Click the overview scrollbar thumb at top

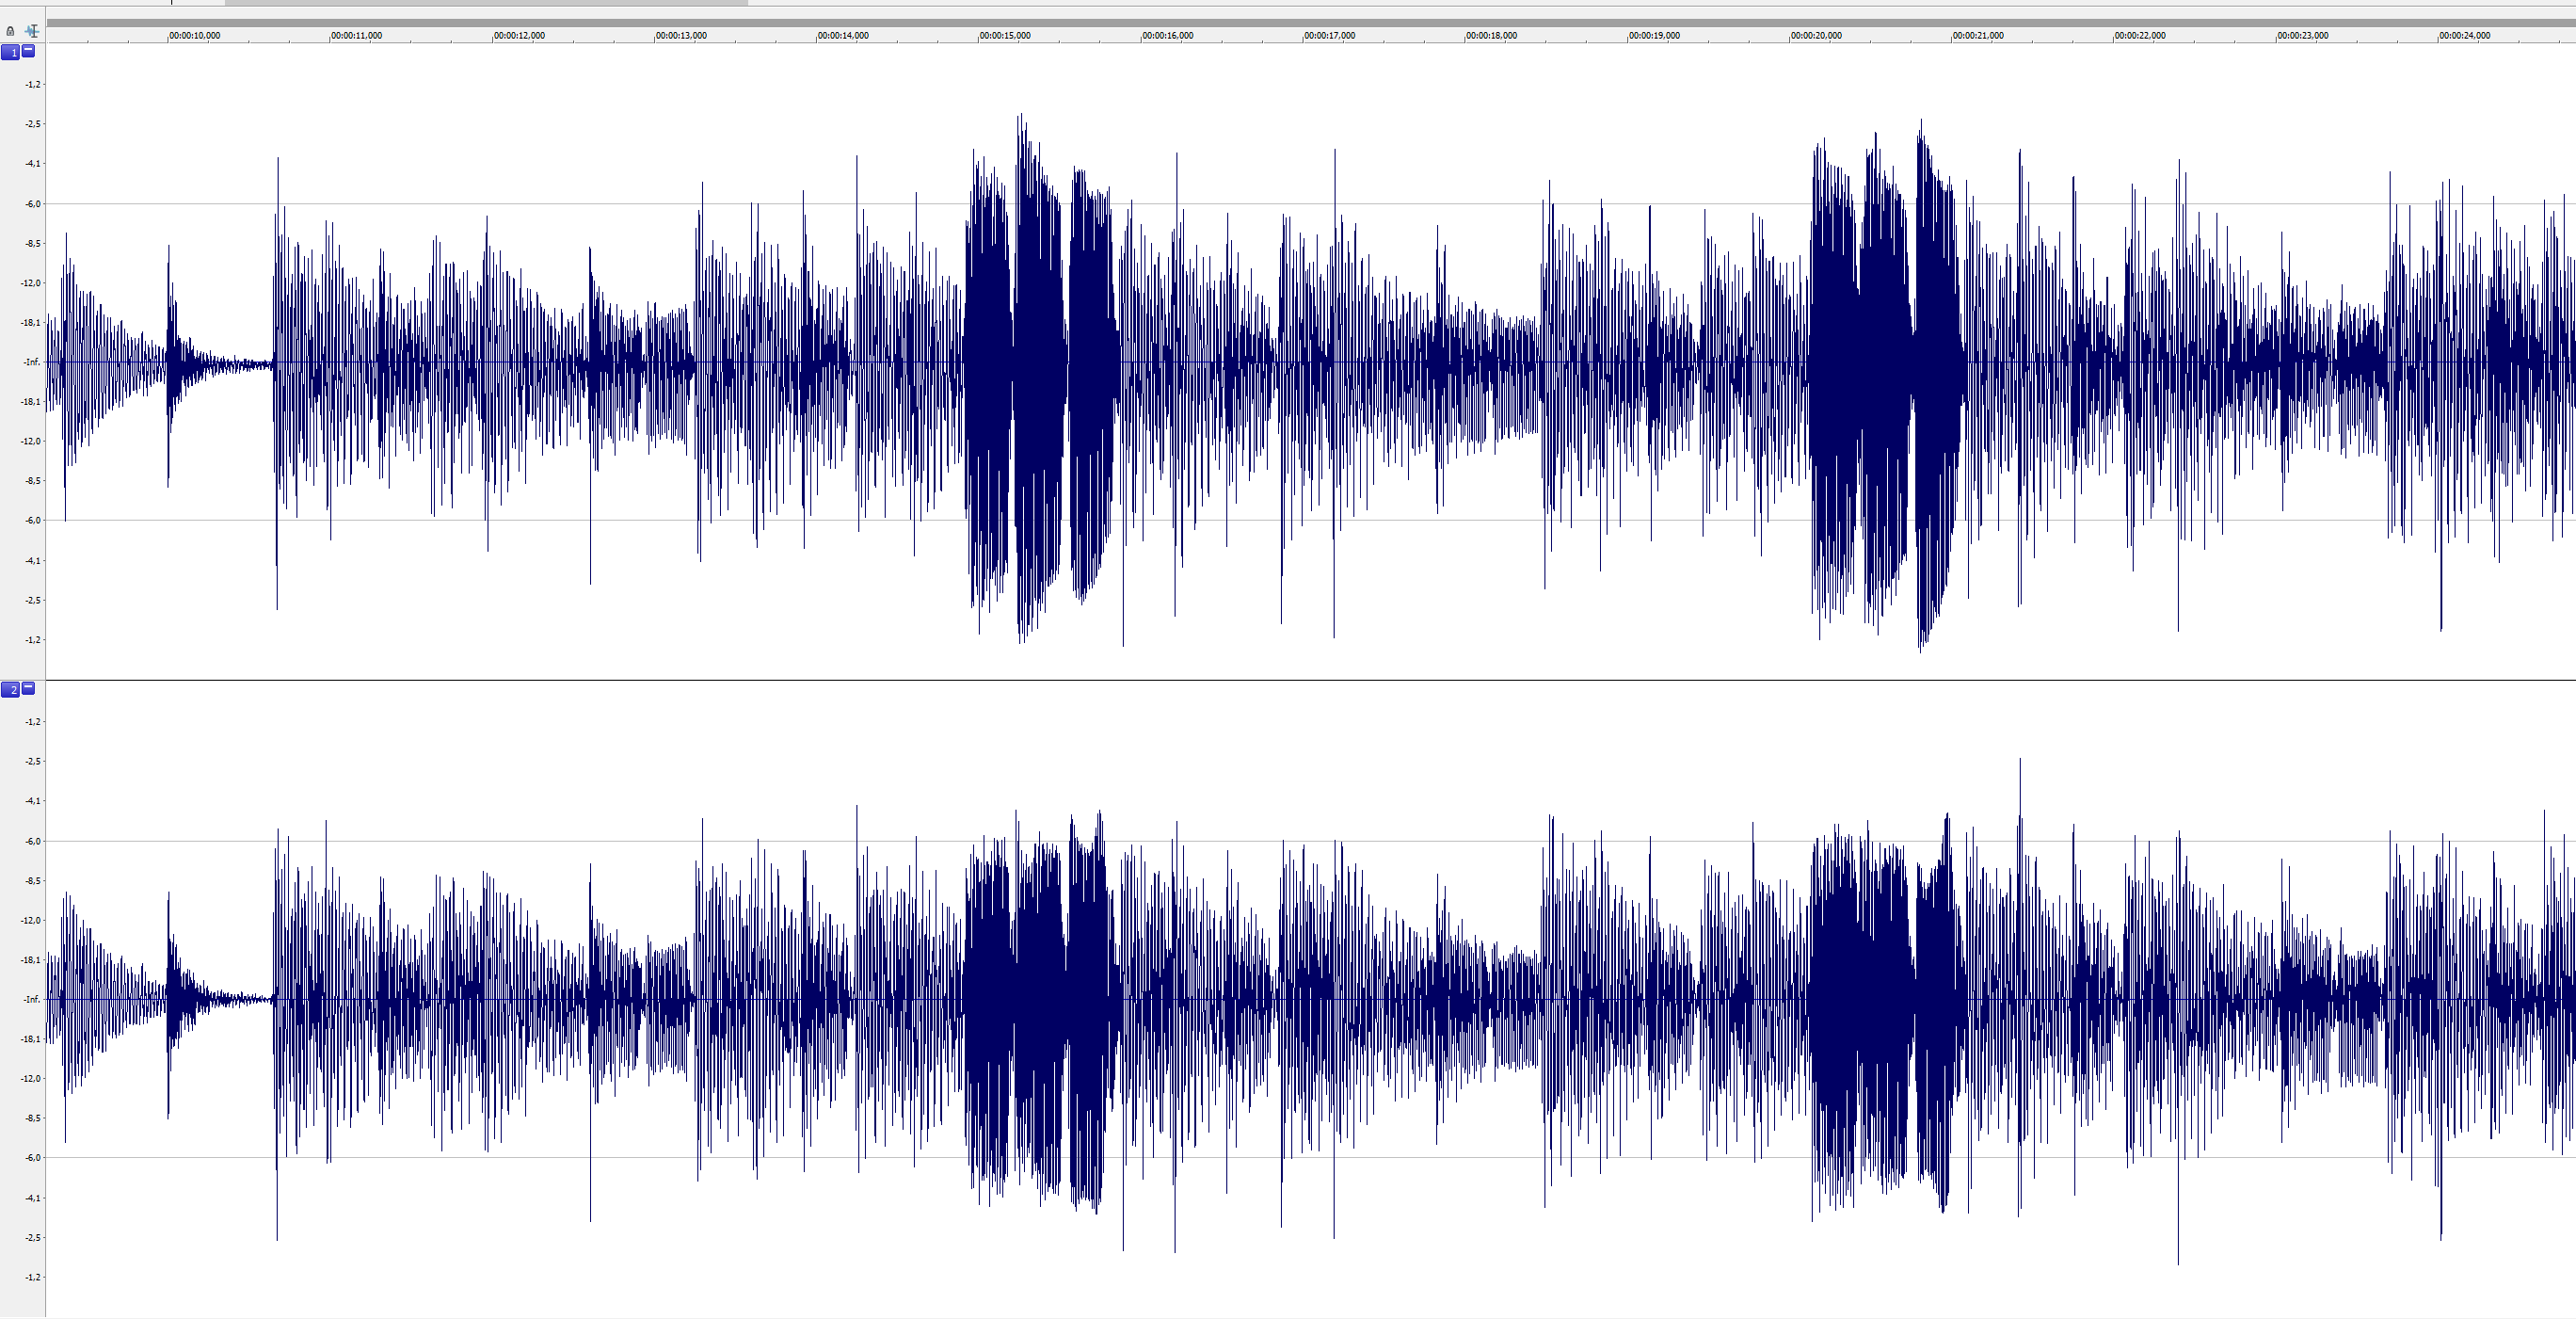pos(486,3)
